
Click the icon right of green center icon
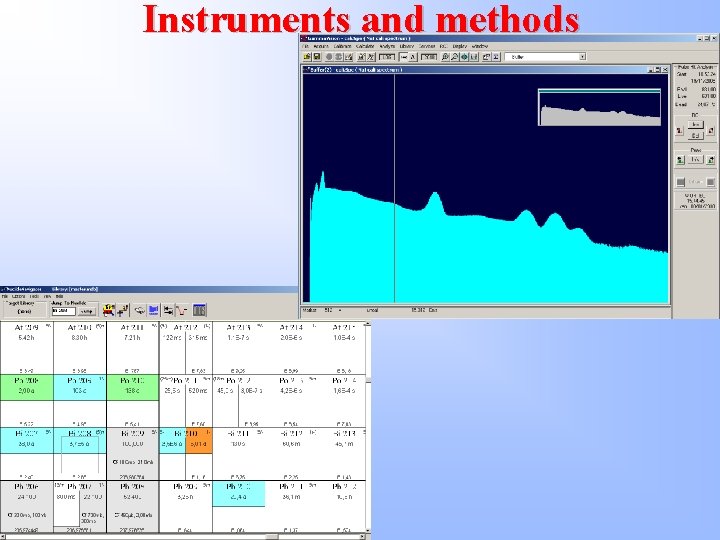point(474,57)
